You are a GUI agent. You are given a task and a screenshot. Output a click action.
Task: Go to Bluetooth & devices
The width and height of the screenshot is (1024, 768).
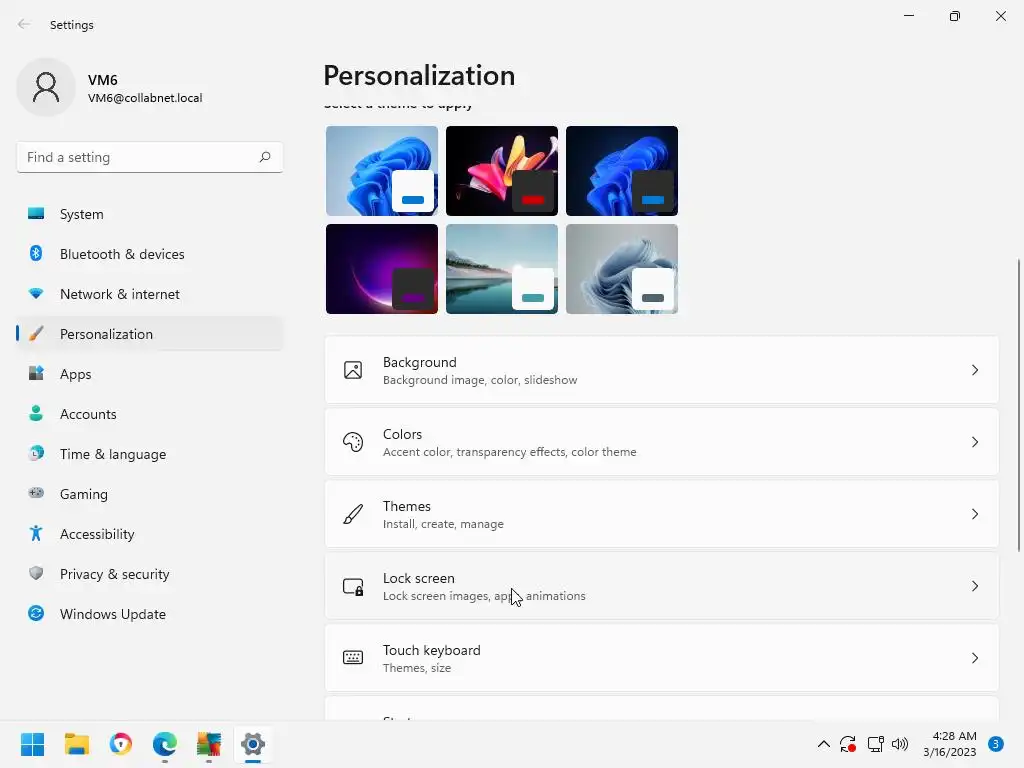pos(150,253)
